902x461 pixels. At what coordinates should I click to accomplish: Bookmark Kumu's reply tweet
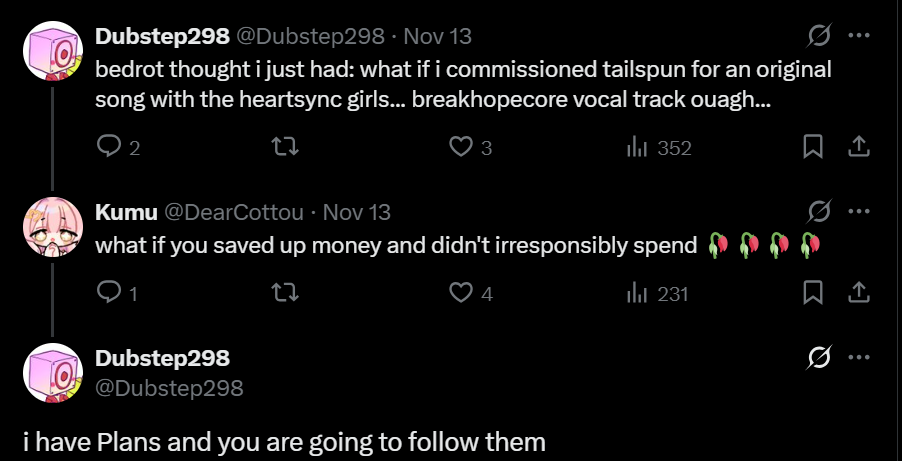(x=813, y=293)
